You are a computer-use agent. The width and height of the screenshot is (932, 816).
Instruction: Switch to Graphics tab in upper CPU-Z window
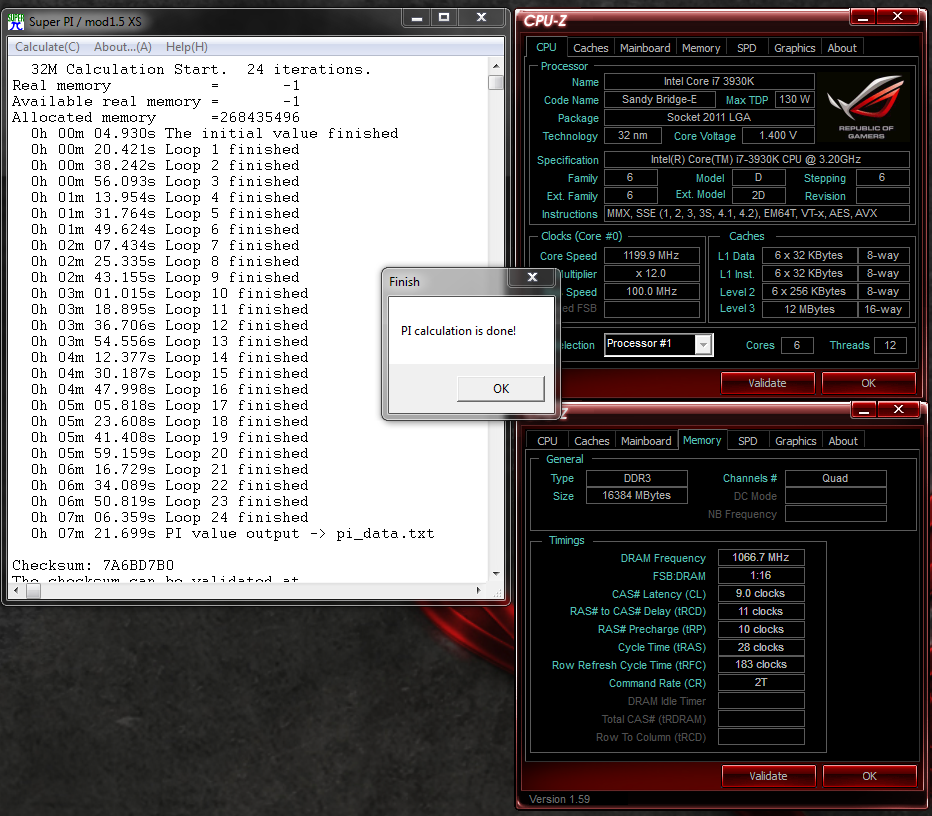click(794, 48)
